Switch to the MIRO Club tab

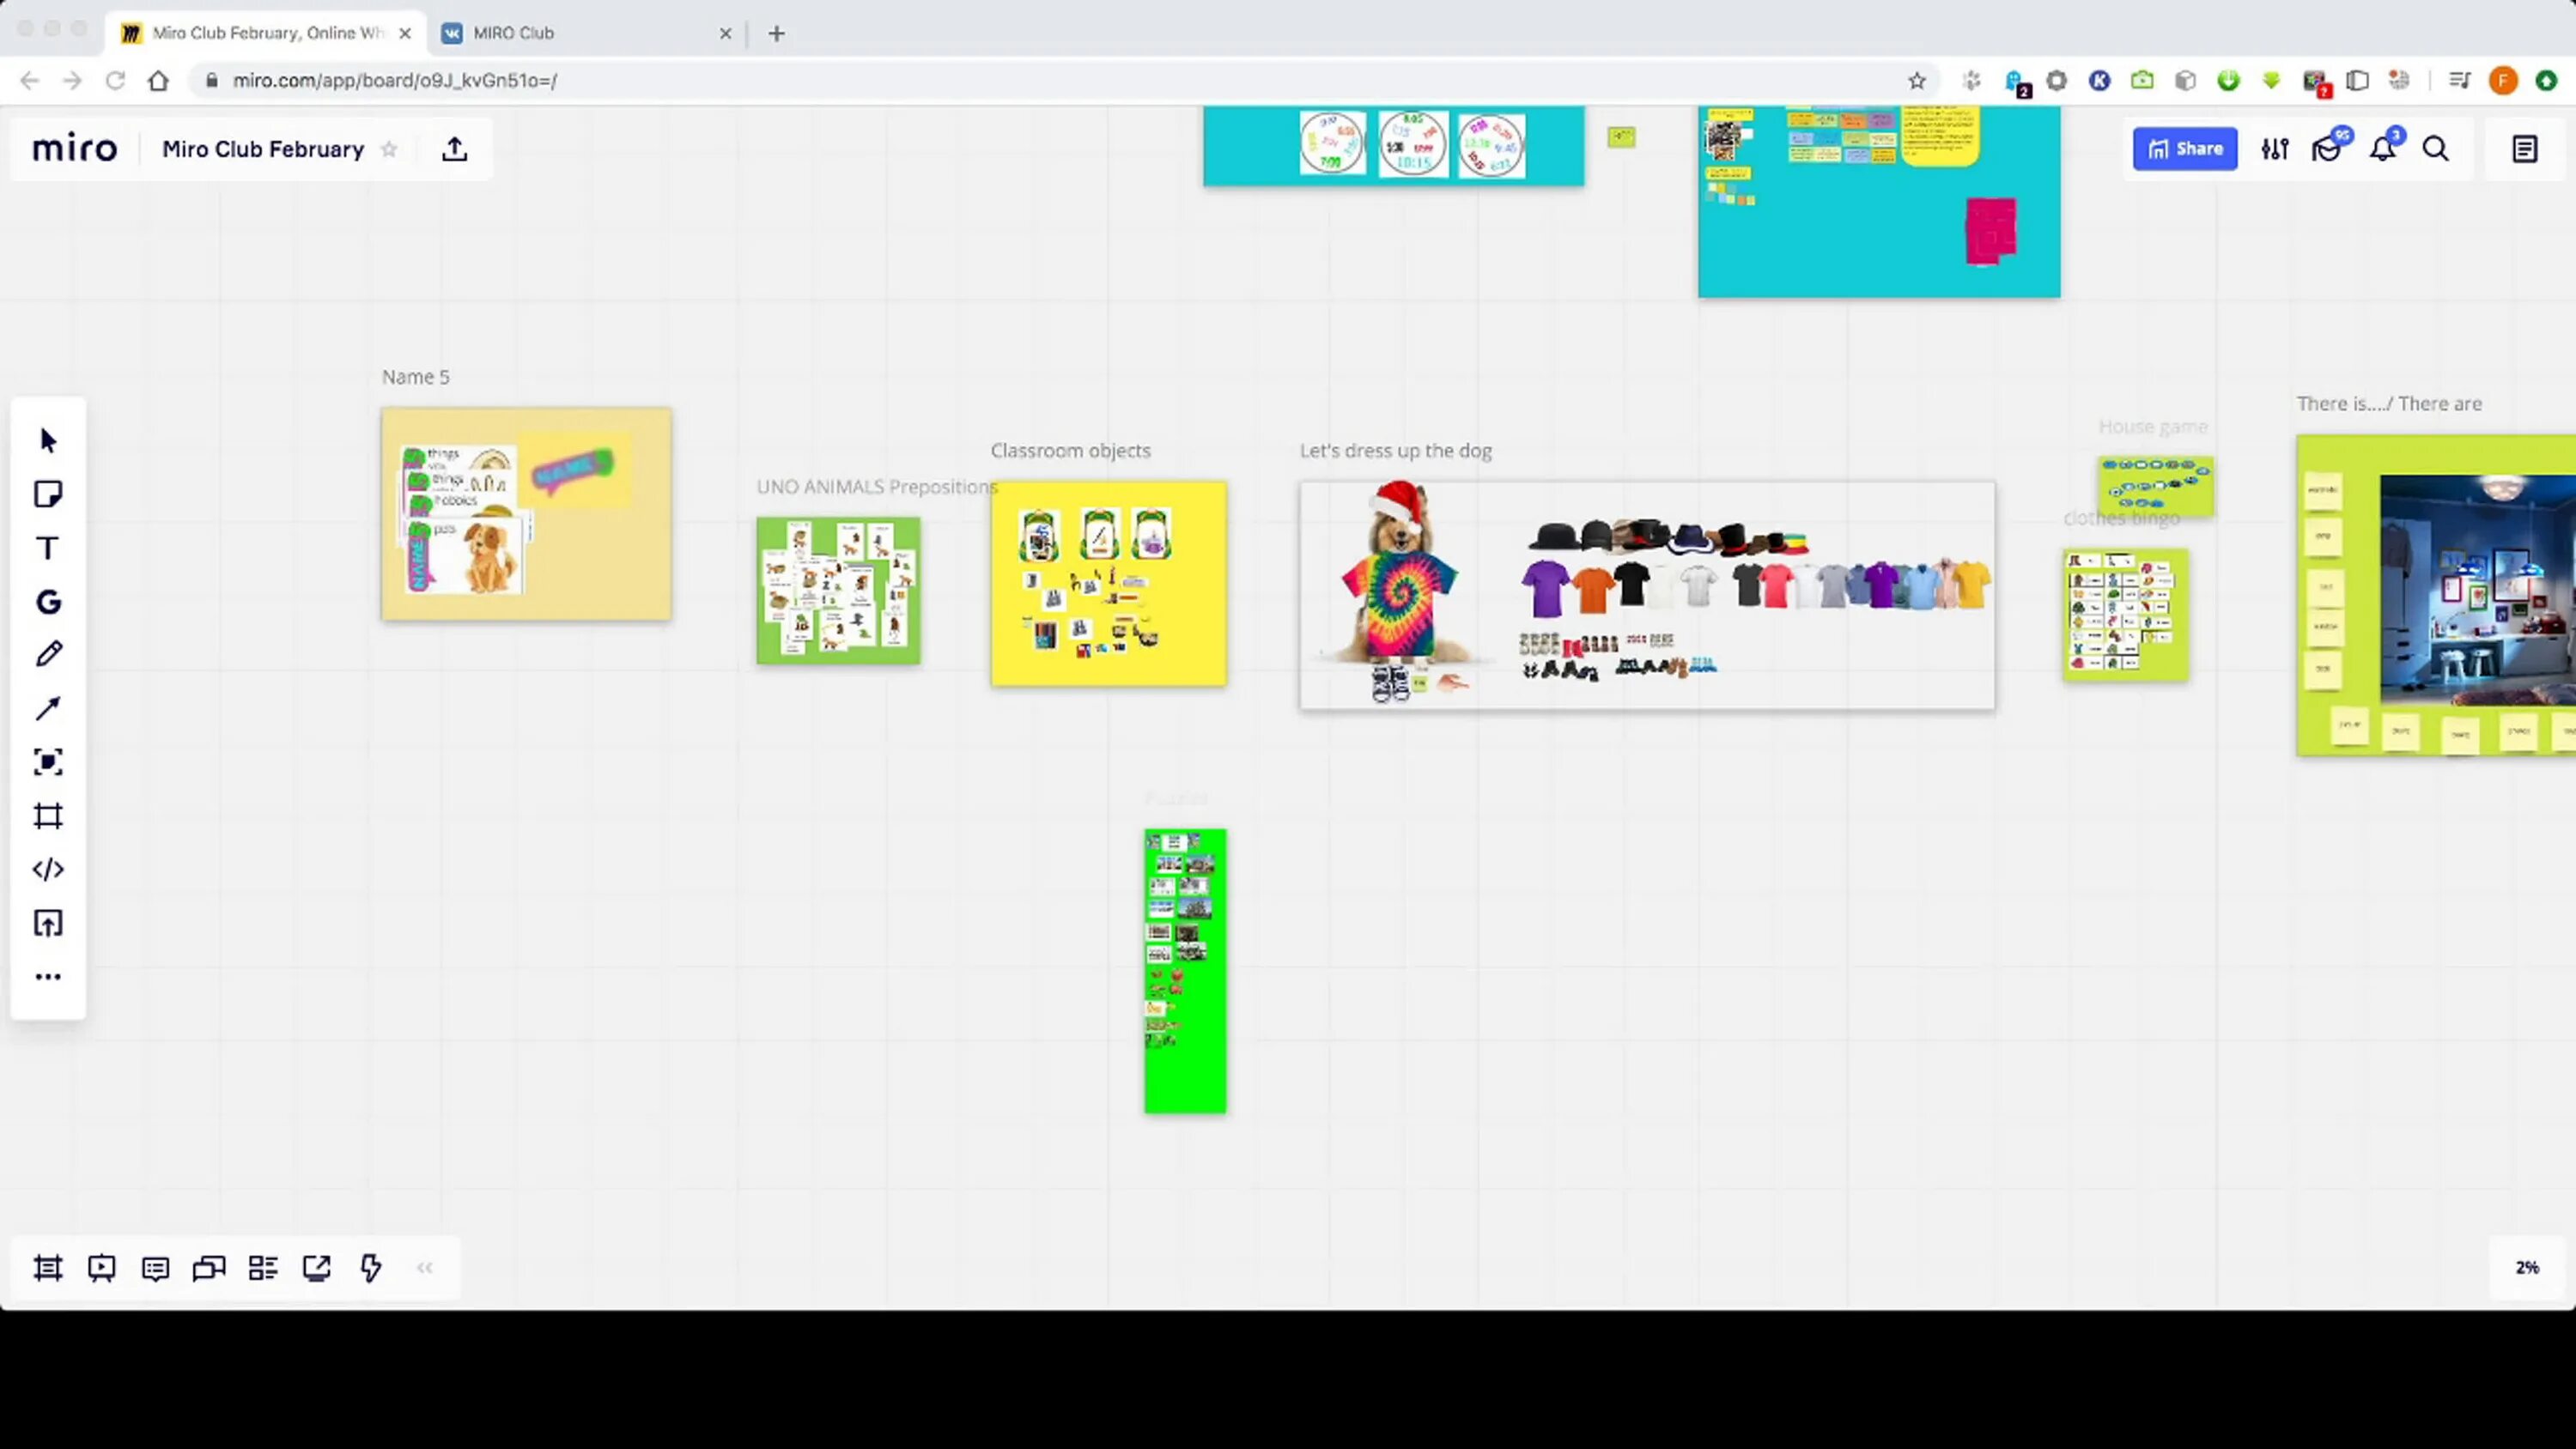(513, 33)
